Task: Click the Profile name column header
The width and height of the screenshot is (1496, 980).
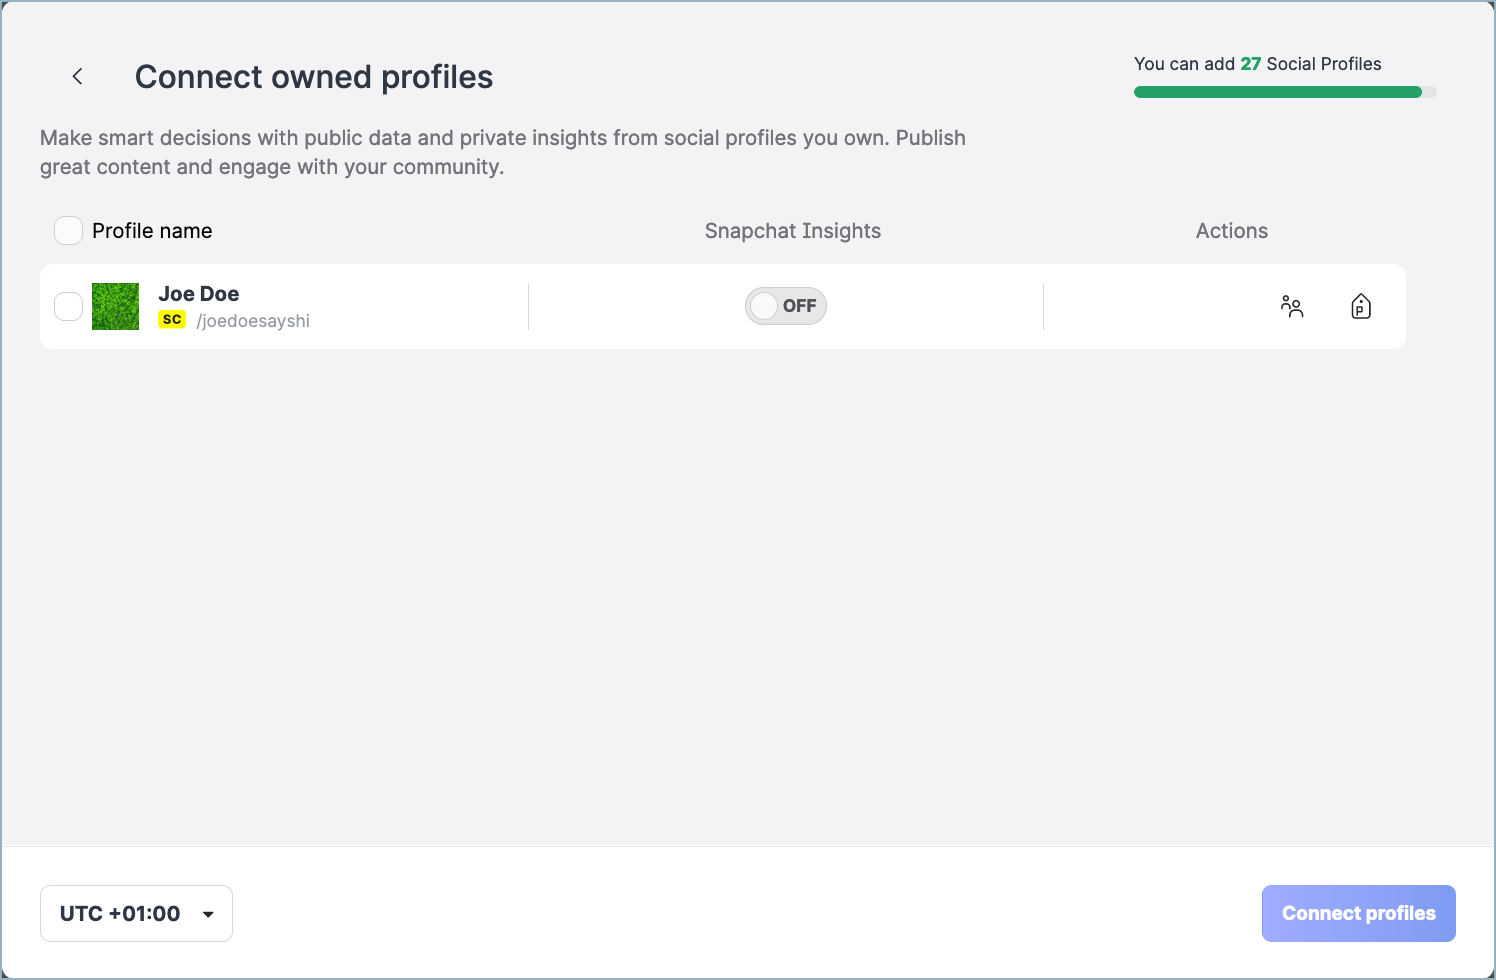Action: click(x=152, y=230)
